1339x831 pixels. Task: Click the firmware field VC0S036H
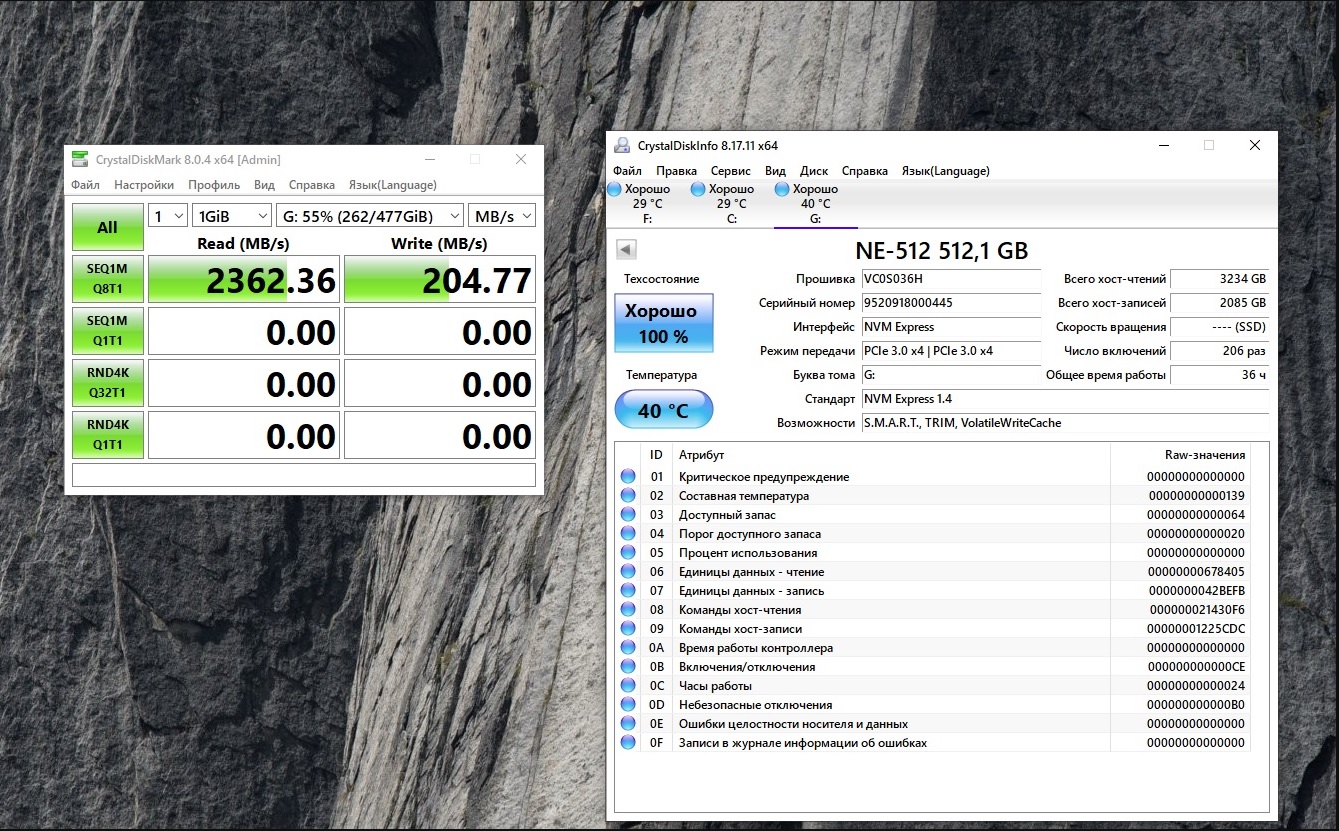[950, 279]
